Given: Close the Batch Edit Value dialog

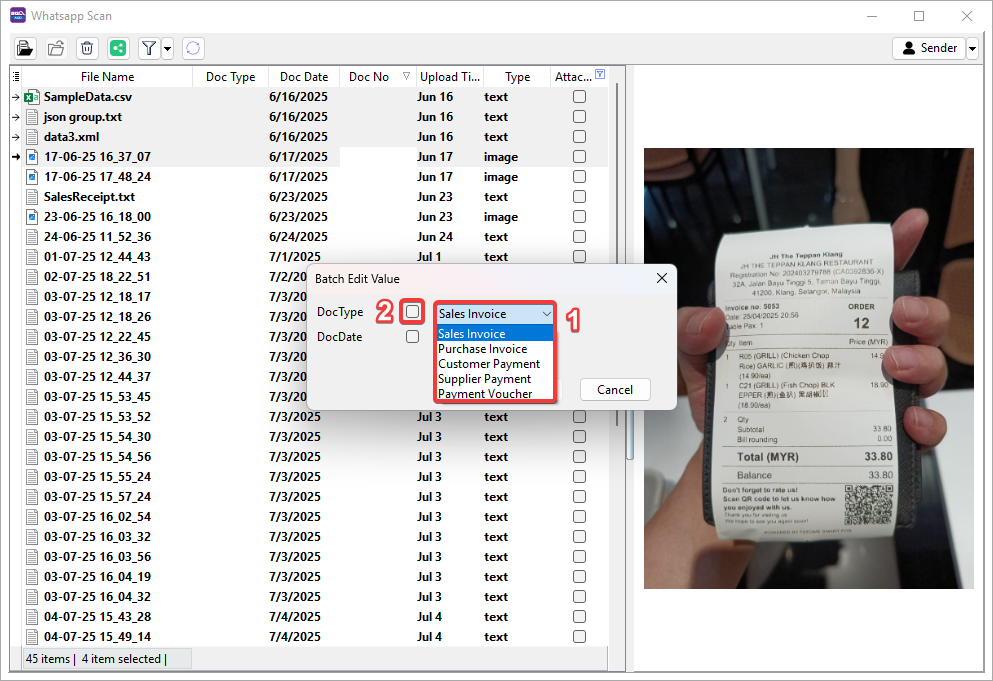Looking at the screenshot, I should [660, 278].
